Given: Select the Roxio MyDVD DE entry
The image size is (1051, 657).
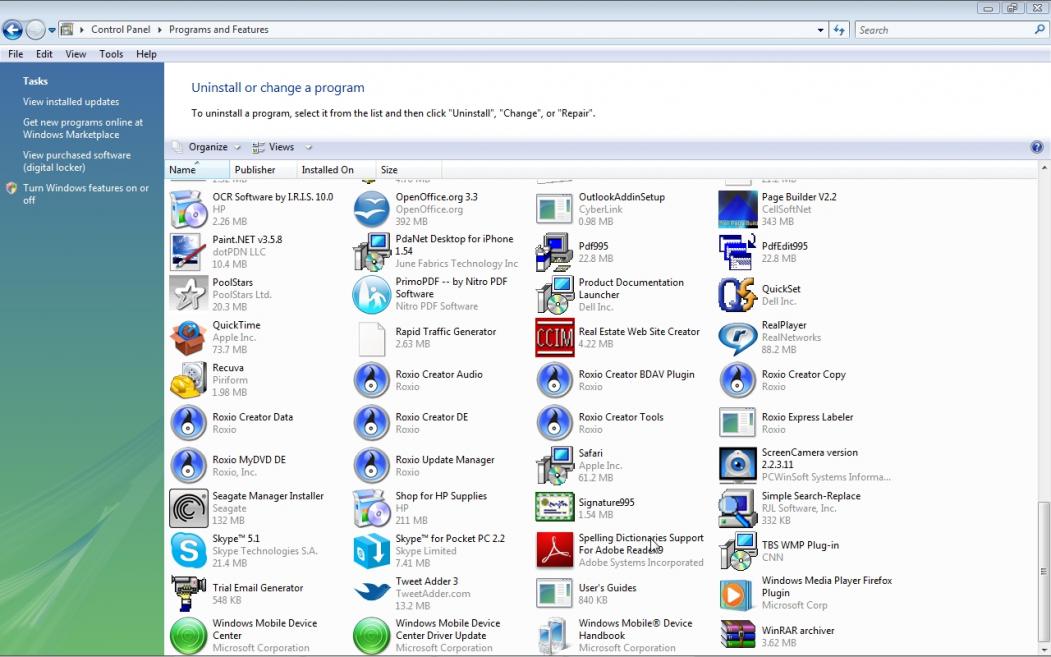Looking at the screenshot, I should 229,465.
